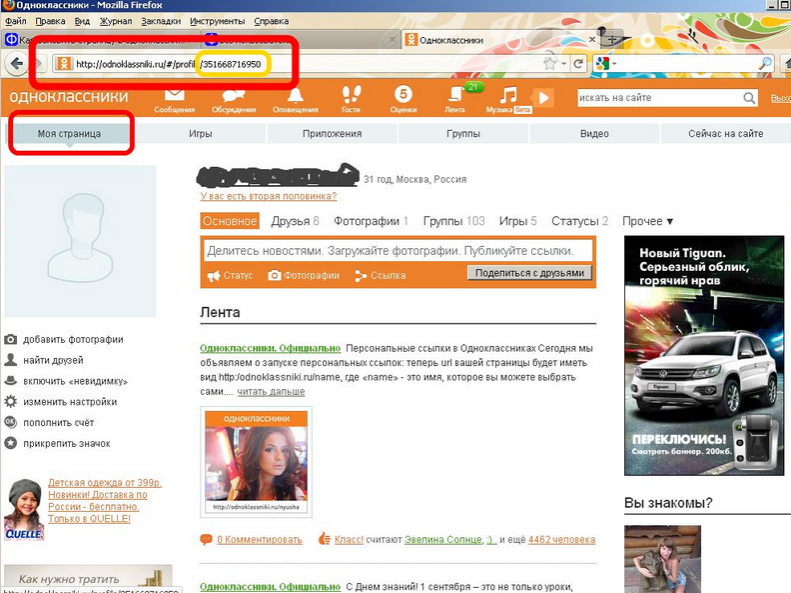Select the Моя страница tab
Screen dimensions: 791x593
69,134
